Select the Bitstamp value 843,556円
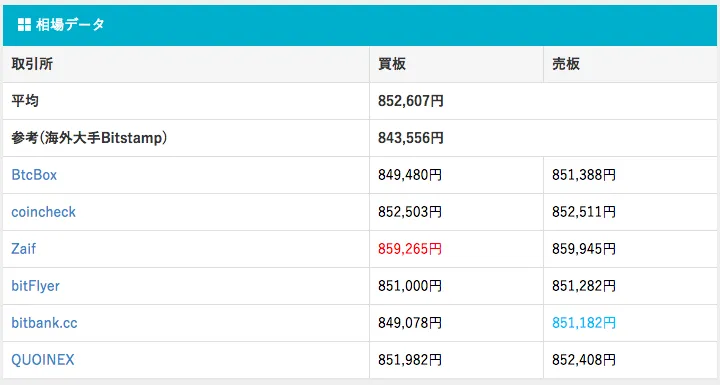720x385 pixels. (x=411, y=138)
